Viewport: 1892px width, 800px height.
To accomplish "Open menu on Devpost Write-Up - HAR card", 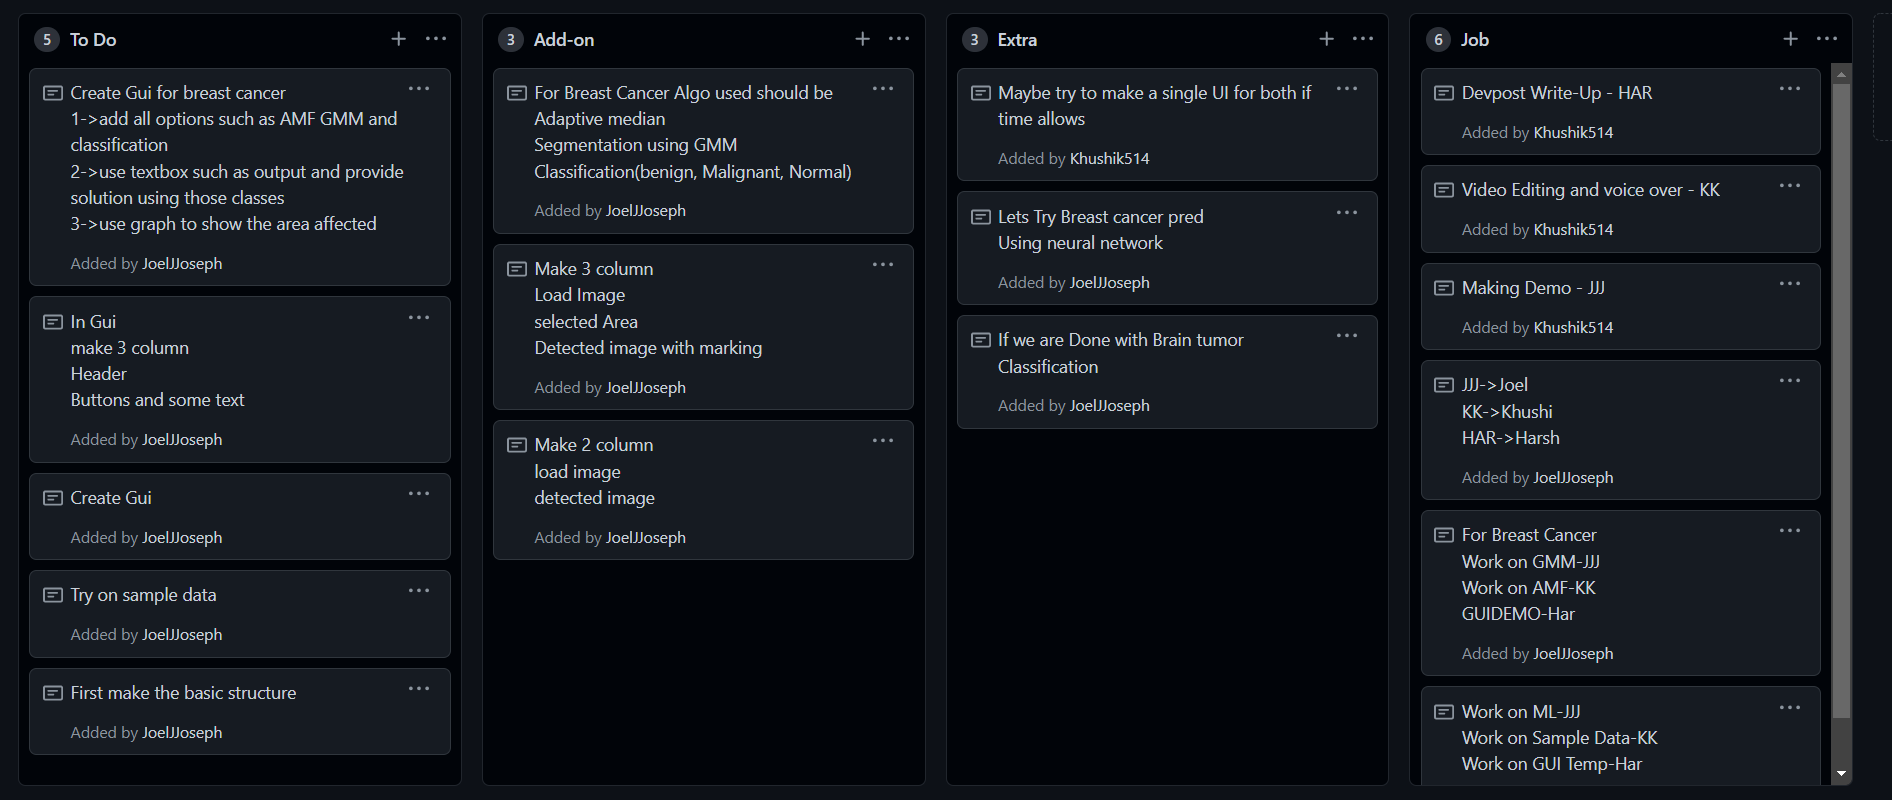I will click(x=1790, y=89).
